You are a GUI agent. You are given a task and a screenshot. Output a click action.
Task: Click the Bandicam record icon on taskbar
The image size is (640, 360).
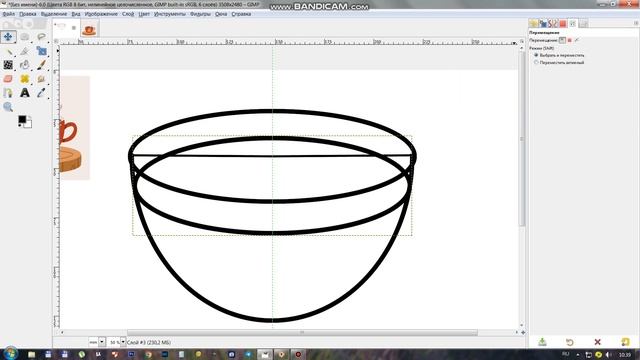(x=298, y=354)
